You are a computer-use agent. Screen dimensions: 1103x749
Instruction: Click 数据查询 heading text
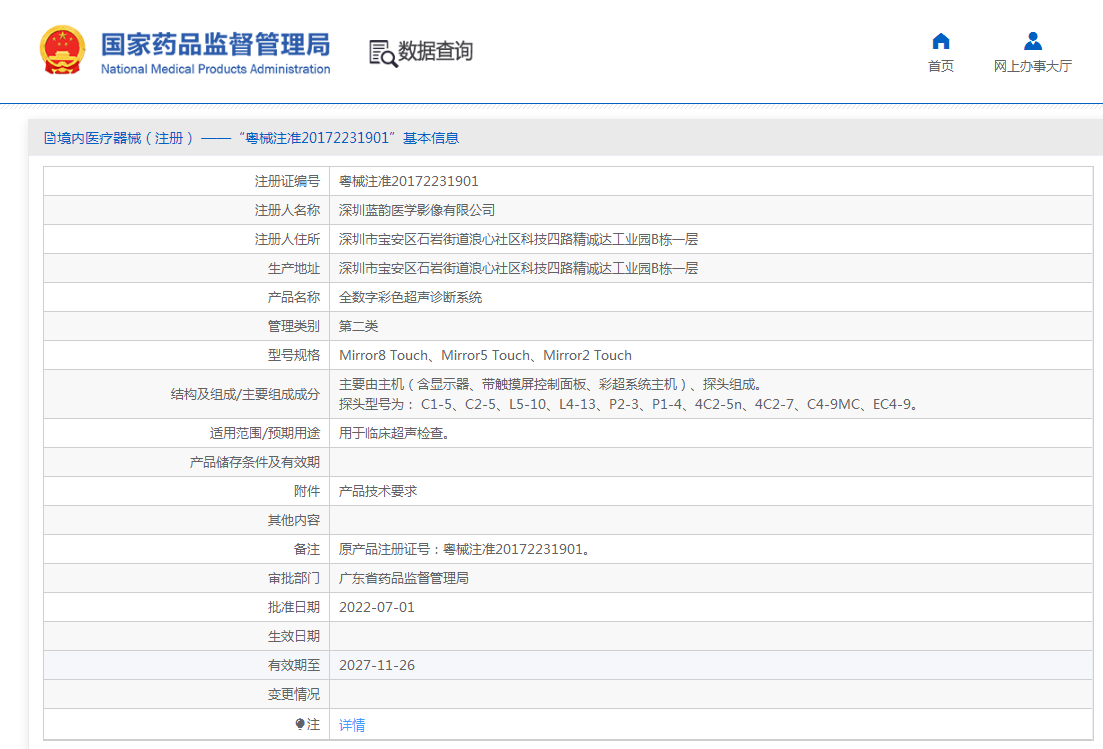(x=435, y=51)
